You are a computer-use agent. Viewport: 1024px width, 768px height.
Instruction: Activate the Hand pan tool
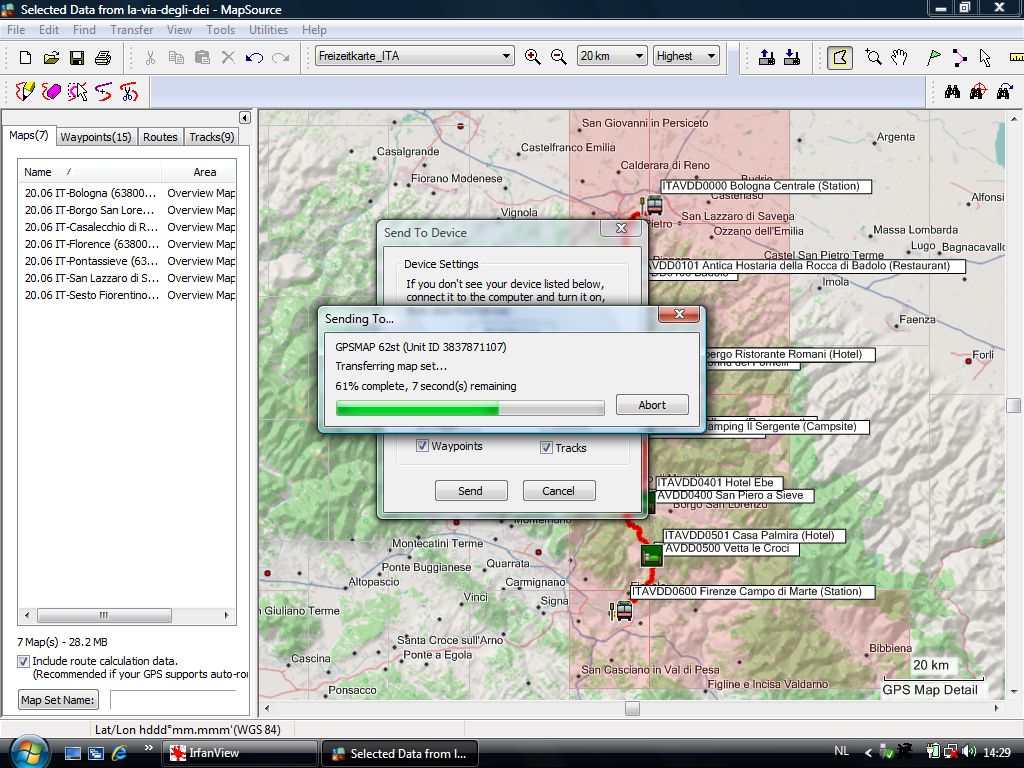(x=899, y=57)
